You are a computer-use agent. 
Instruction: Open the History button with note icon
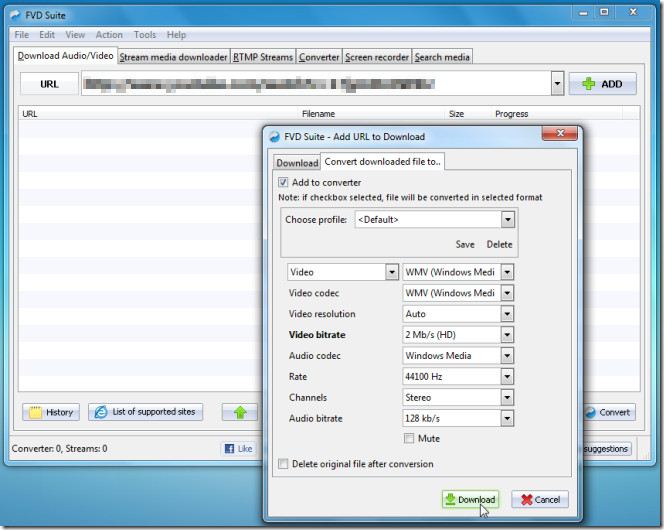click(x=51, y=412)
